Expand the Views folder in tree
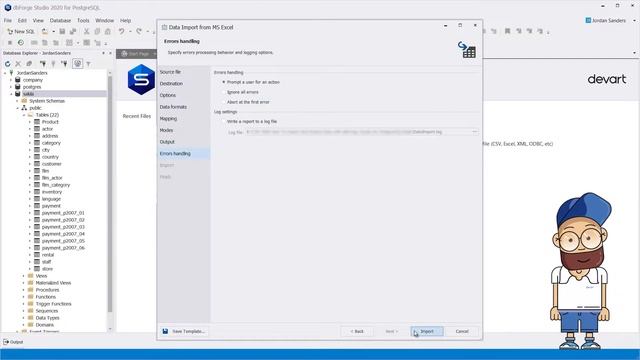The height and width of the screenshot is (360, 640). (x=24, y=276)
